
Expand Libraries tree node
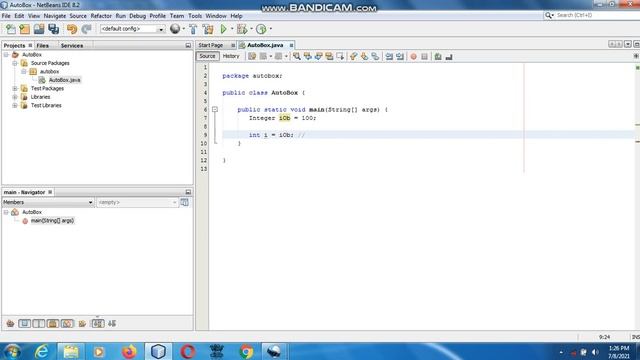[x=15, y=97]
